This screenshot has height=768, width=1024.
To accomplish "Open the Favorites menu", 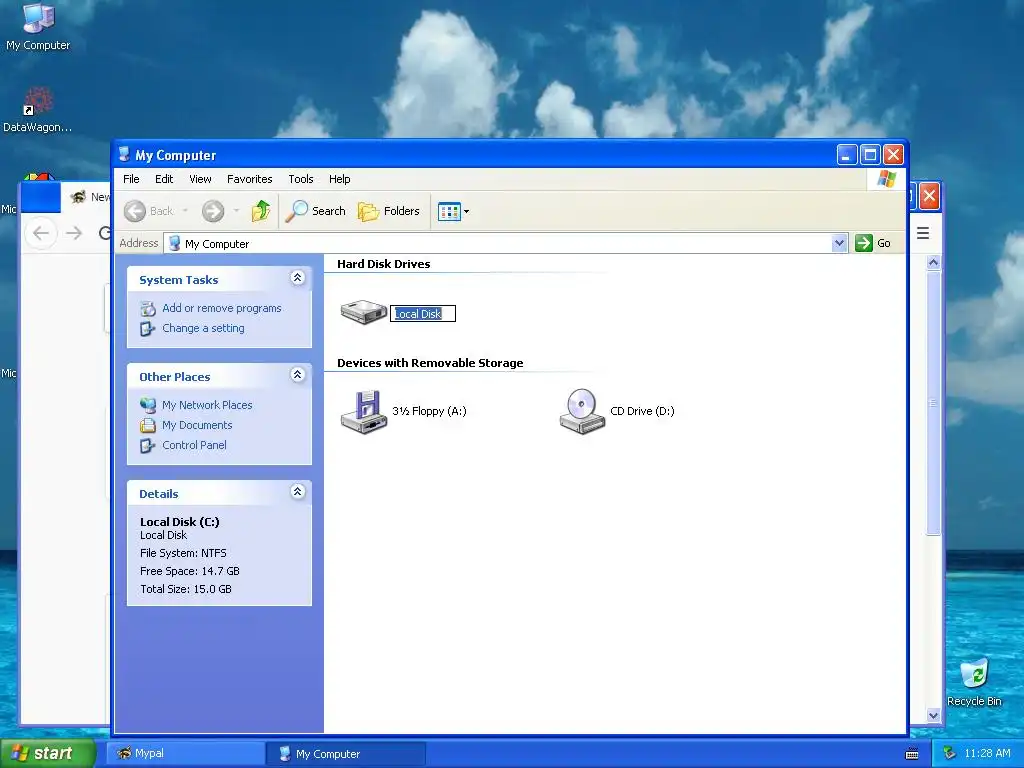I will click(x=249, y=179).
